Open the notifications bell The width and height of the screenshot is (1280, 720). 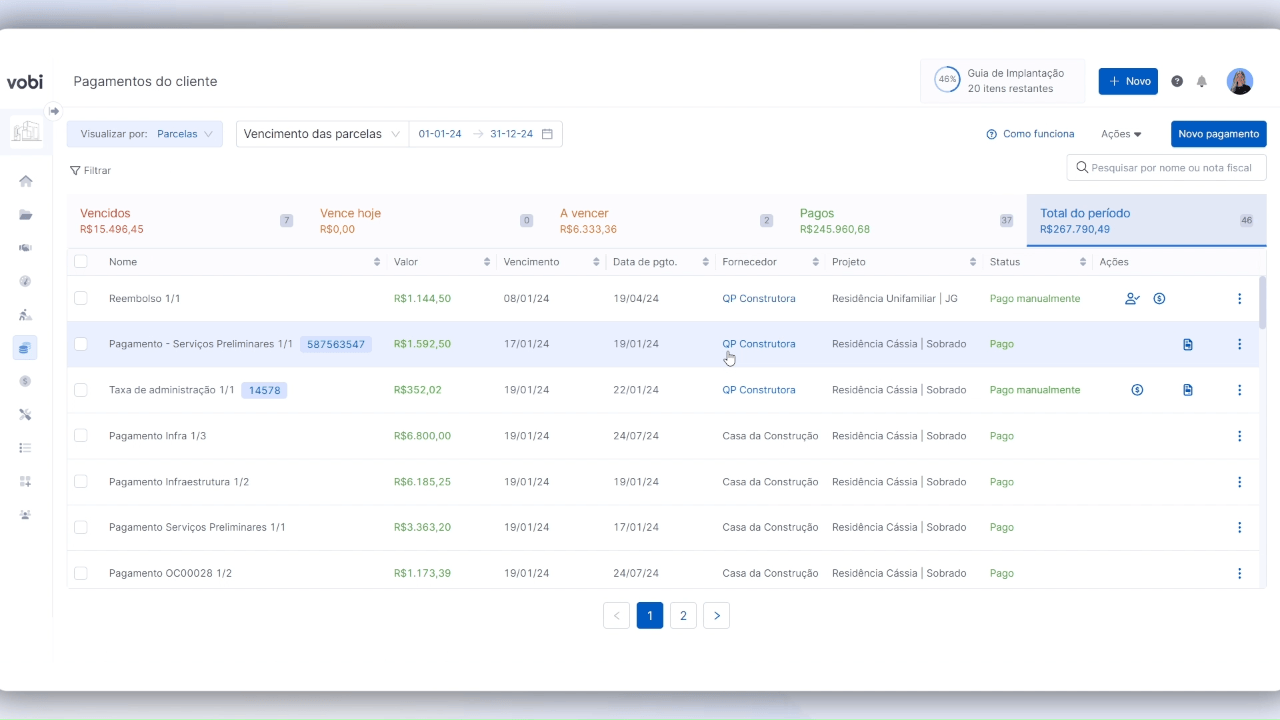point(1202,82)
